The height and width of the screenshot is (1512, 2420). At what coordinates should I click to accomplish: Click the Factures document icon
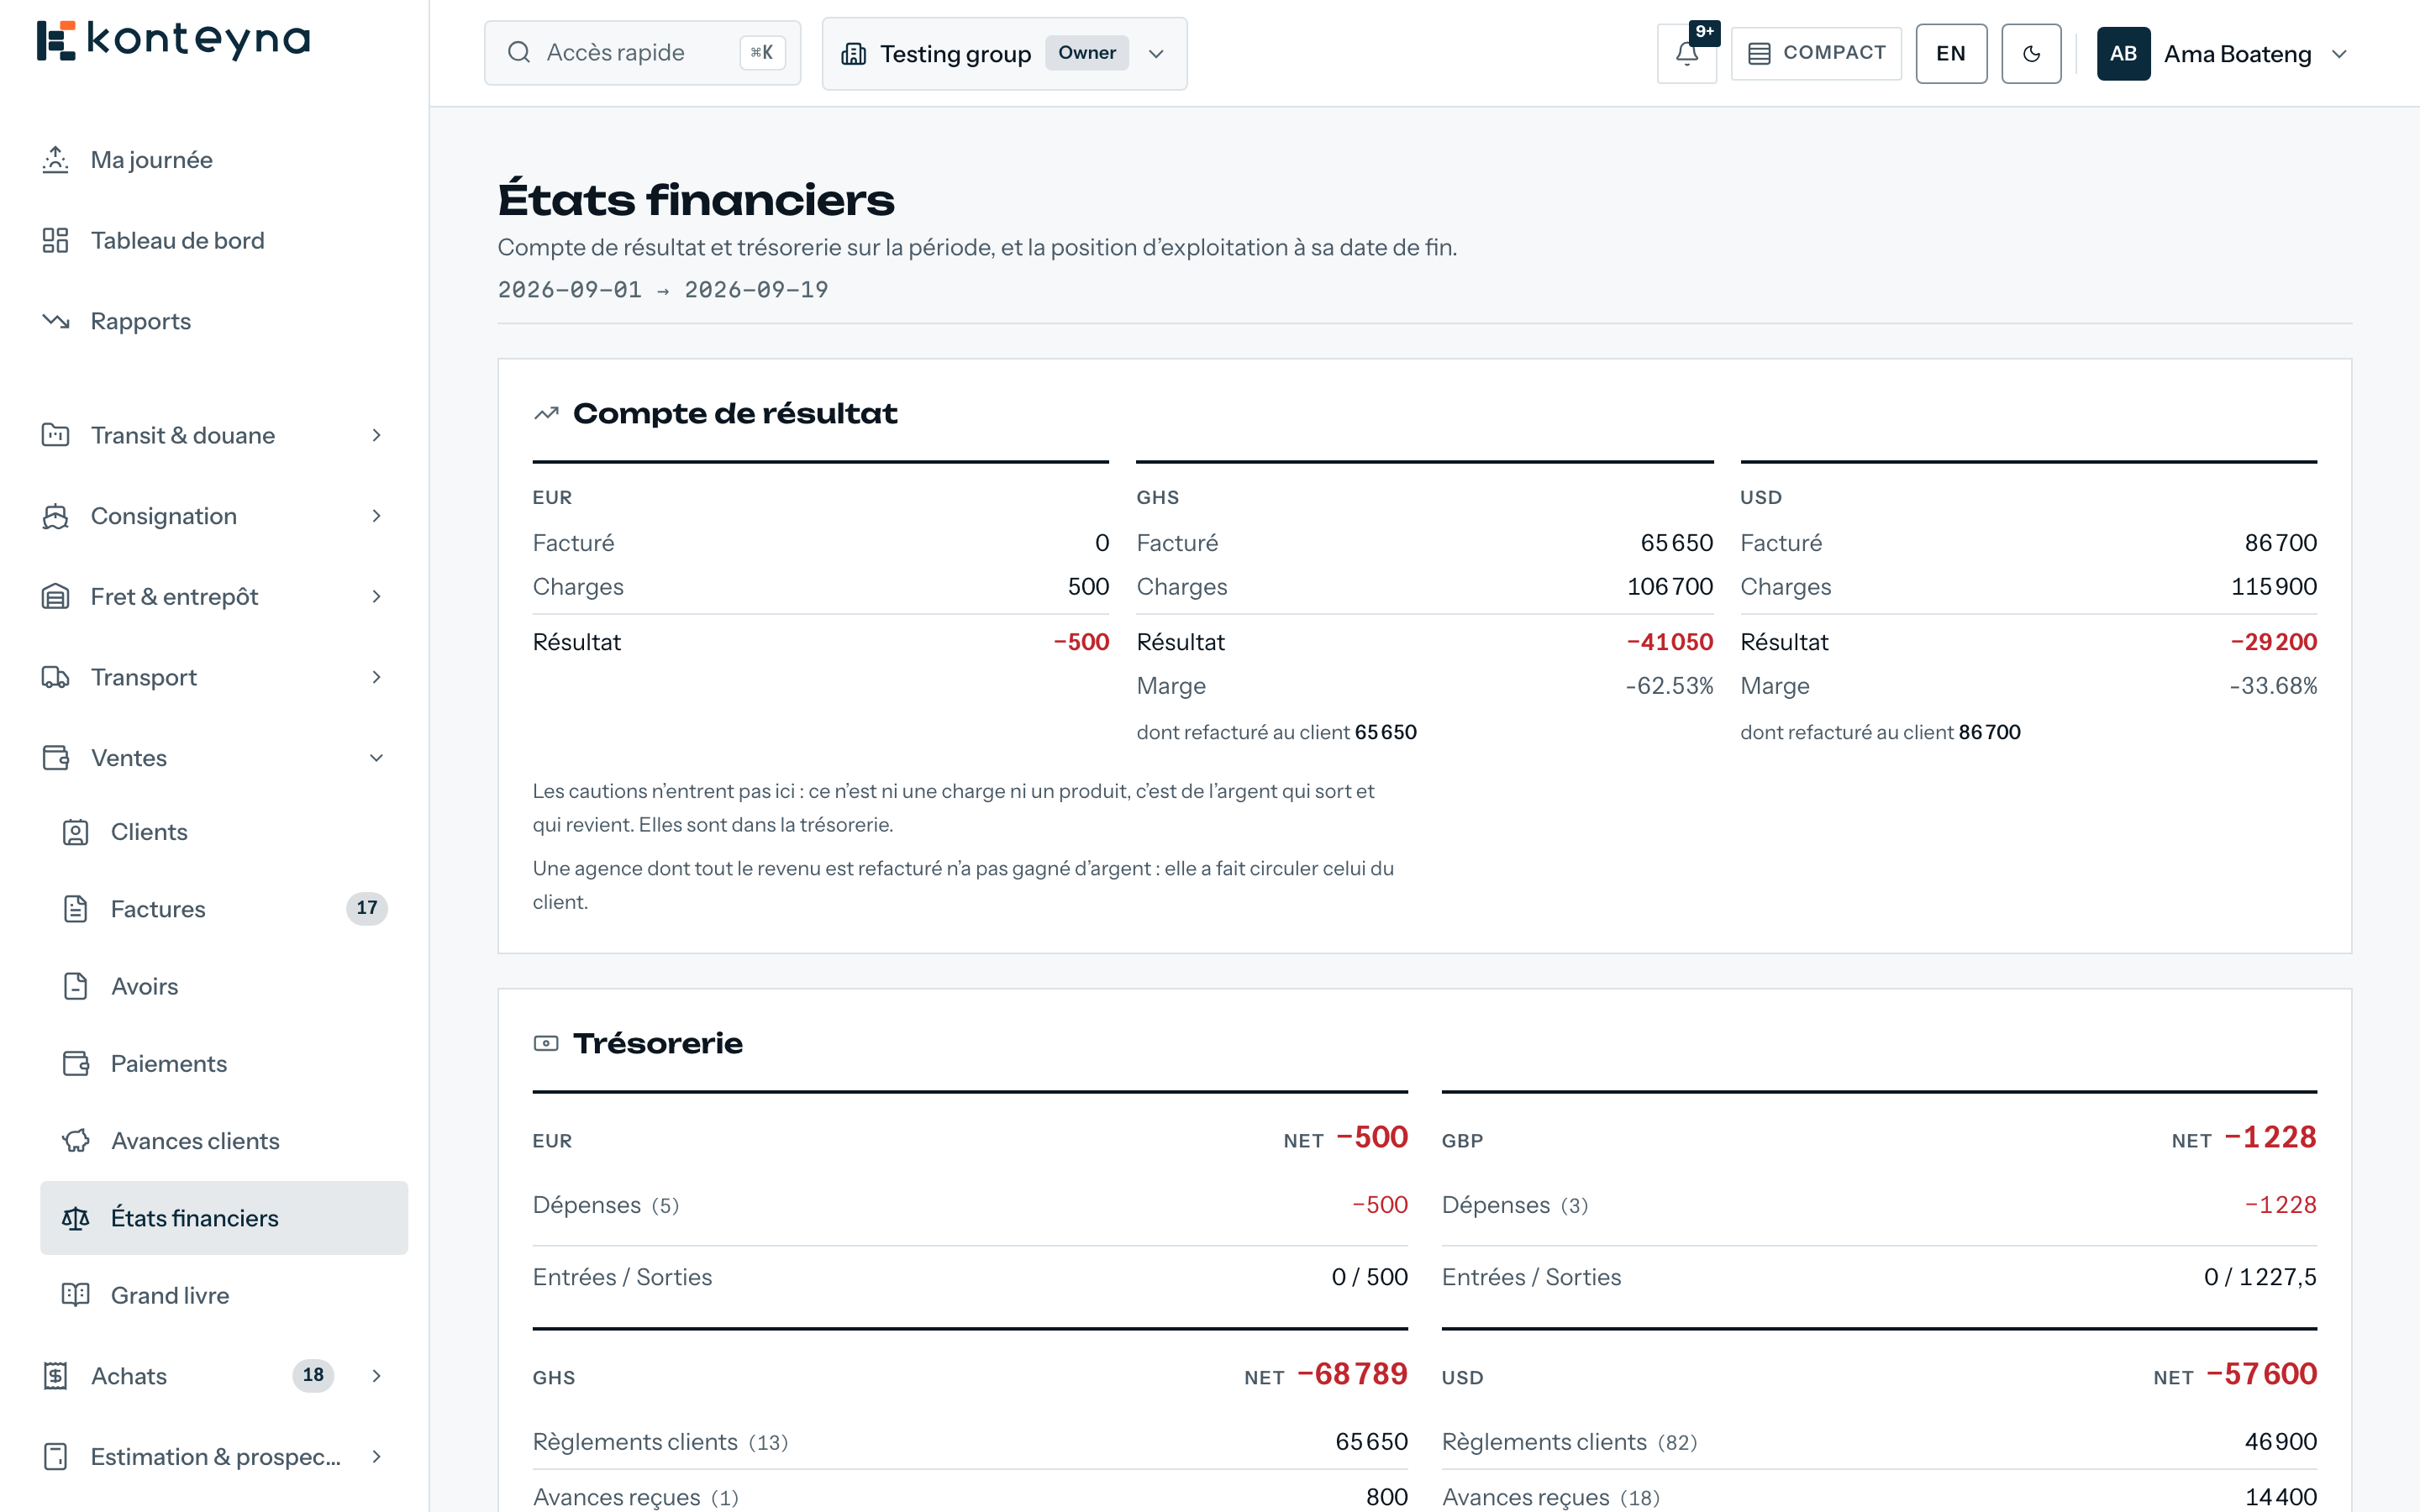point(76,909)
